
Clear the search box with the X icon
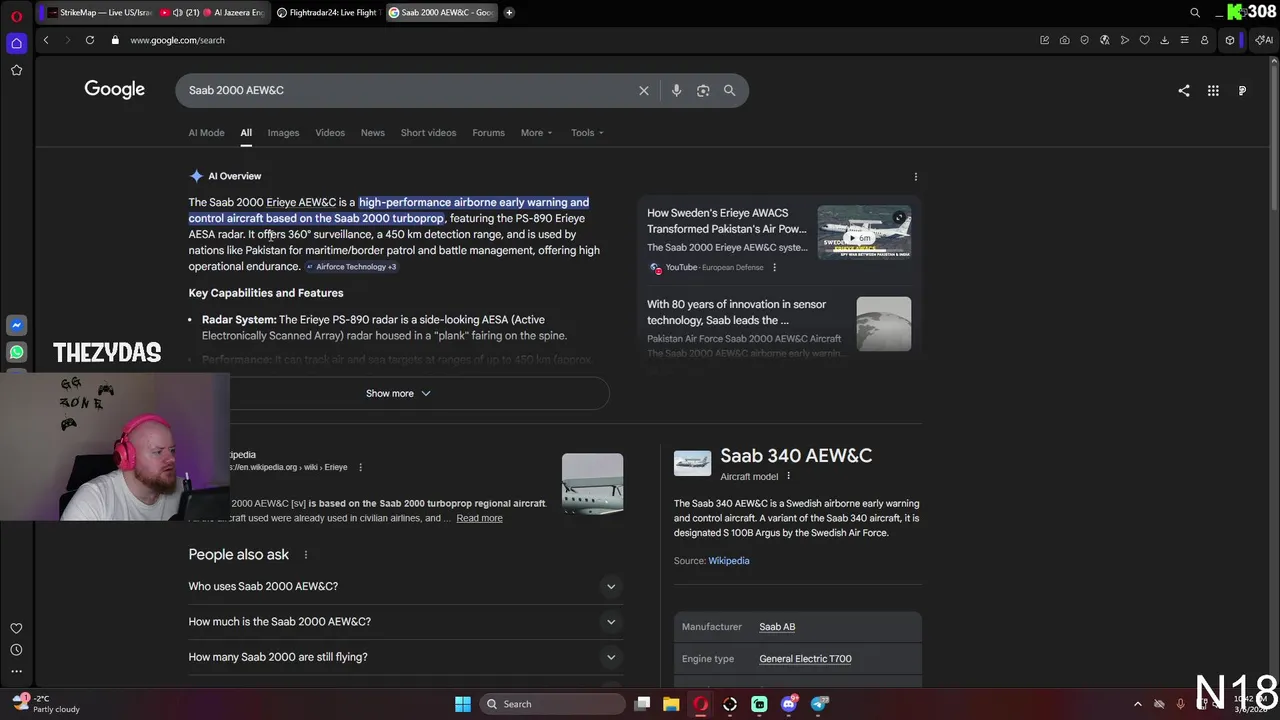(644, 90)
